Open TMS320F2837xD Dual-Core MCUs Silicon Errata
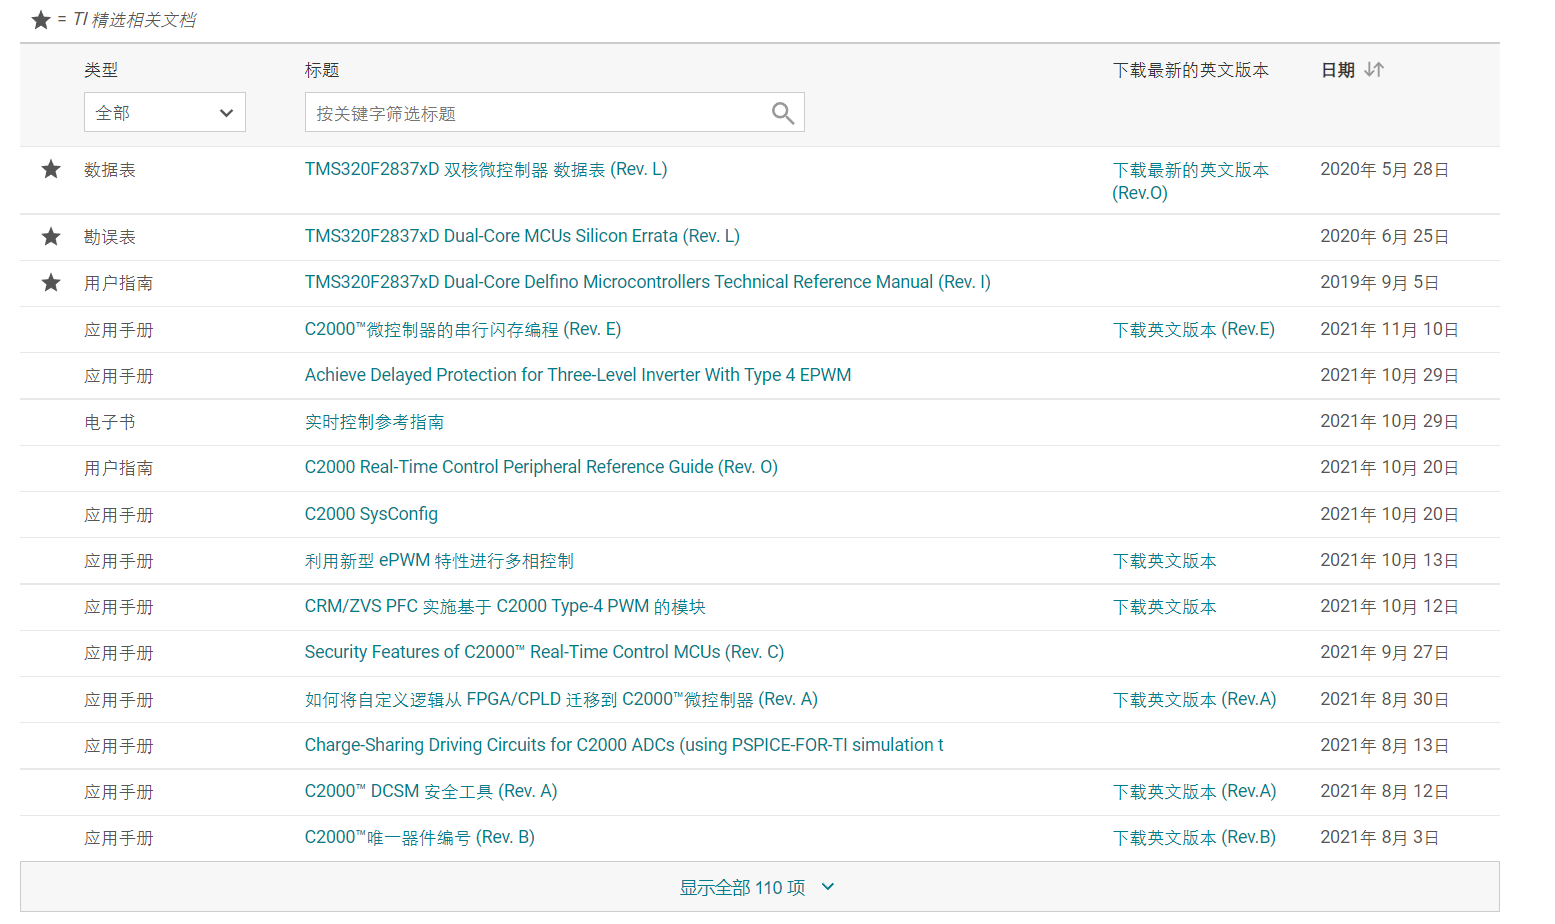The image size is (1555, 924). (x=521, y=236)
